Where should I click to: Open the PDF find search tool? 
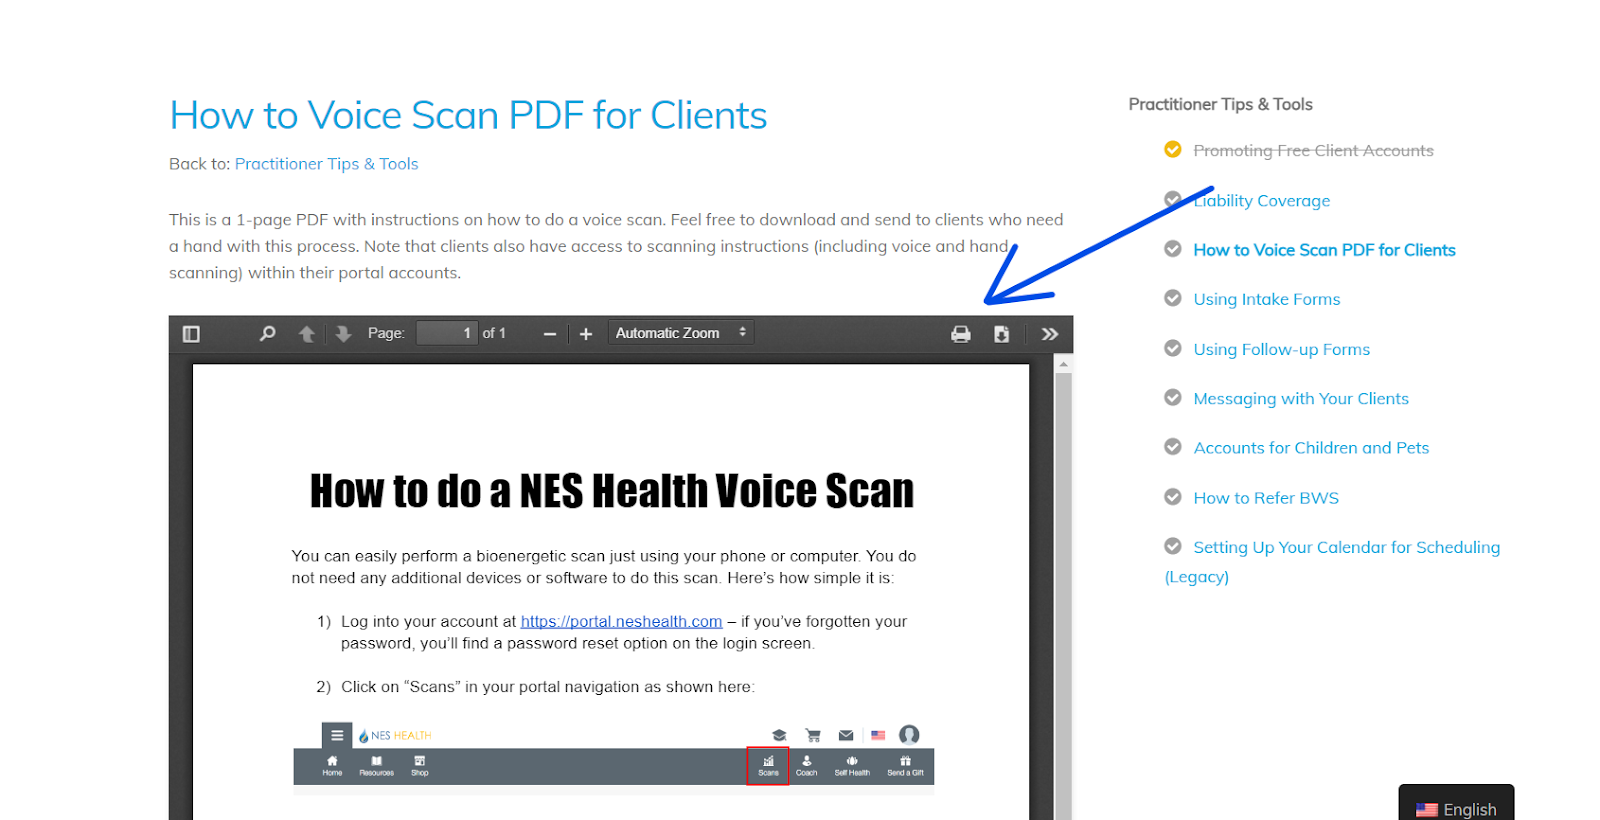(x=267, y=334)
